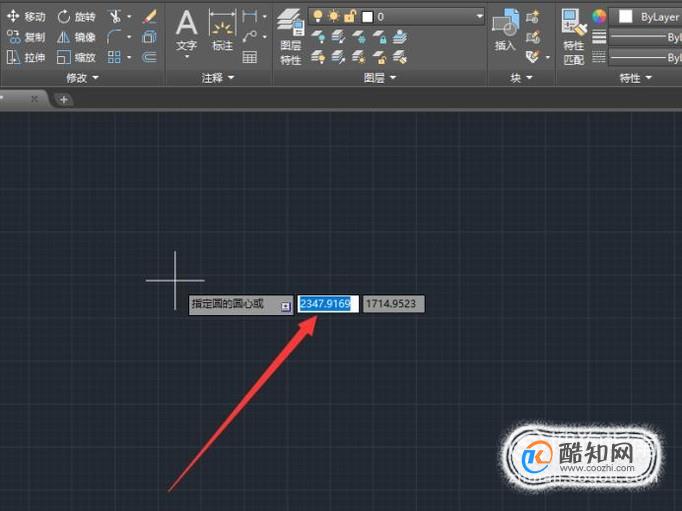Click the prompt text 指定圆的圆心或
The width and height of the screenshot is (682, 511).
227,304
